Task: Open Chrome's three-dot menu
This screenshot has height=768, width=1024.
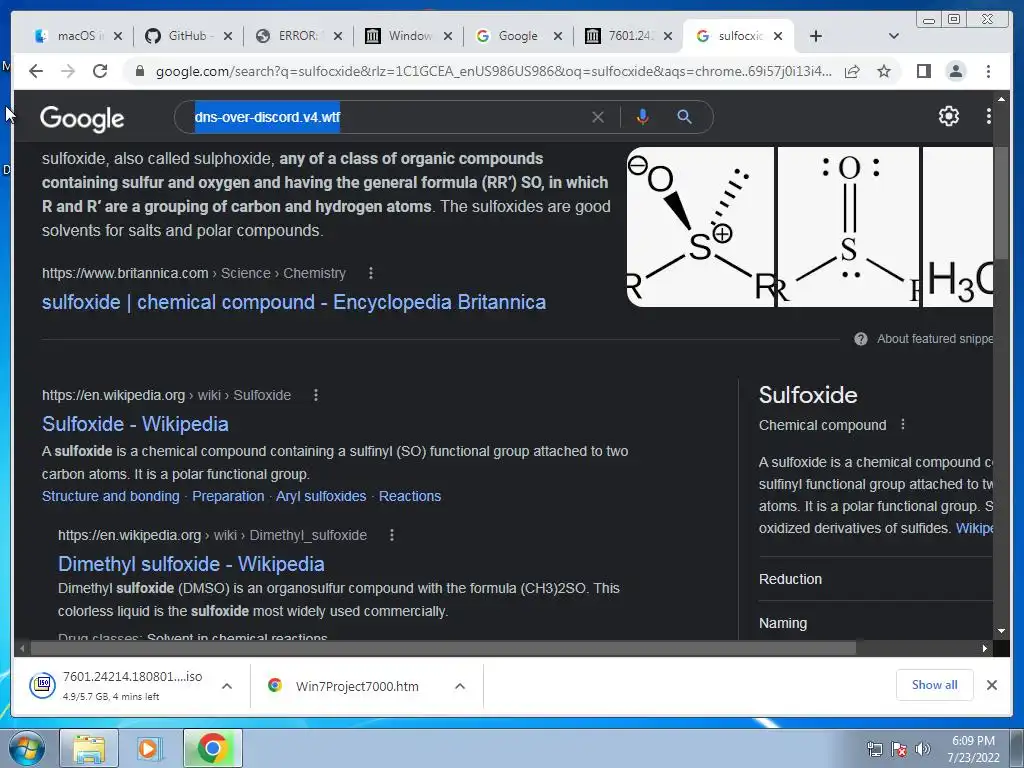Action: (x=988, y=71)
